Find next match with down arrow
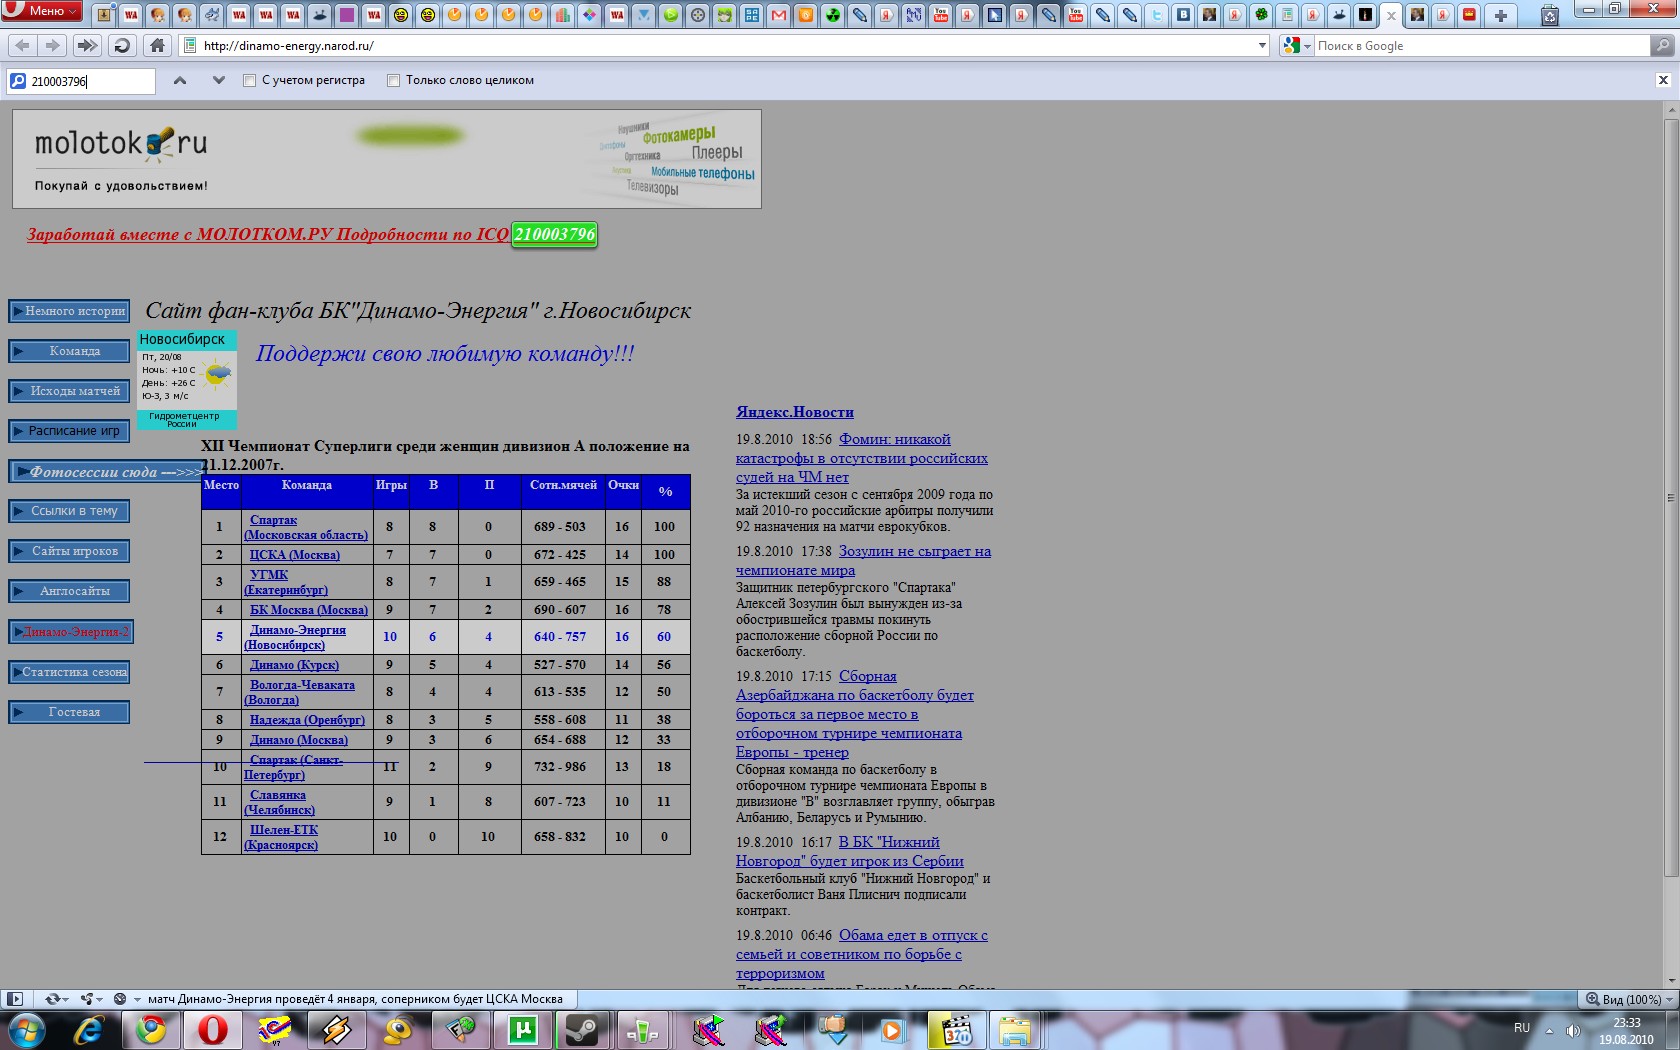The height and width of the screenshot is (1050, 1680). (218, 81)
